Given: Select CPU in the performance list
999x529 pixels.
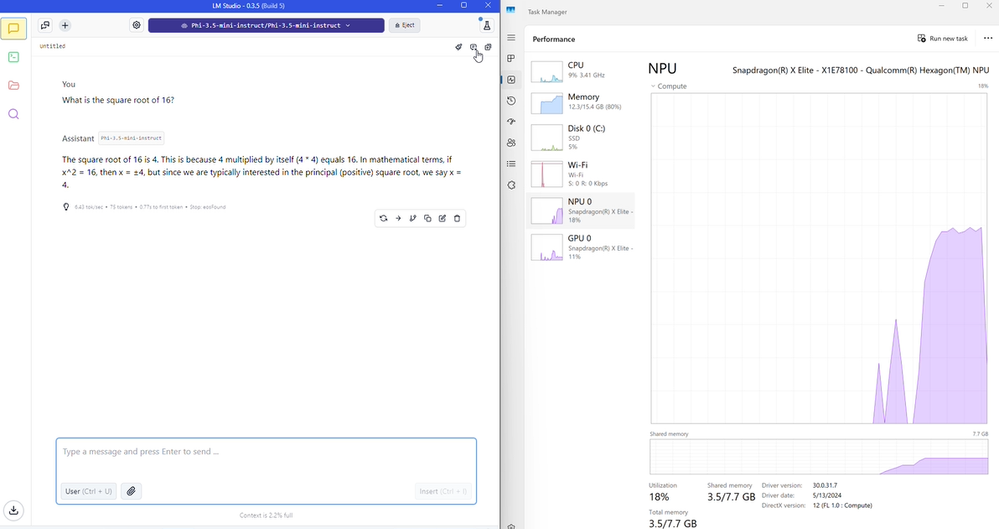Looking at the screenshot, I should (x=580, y=70).
